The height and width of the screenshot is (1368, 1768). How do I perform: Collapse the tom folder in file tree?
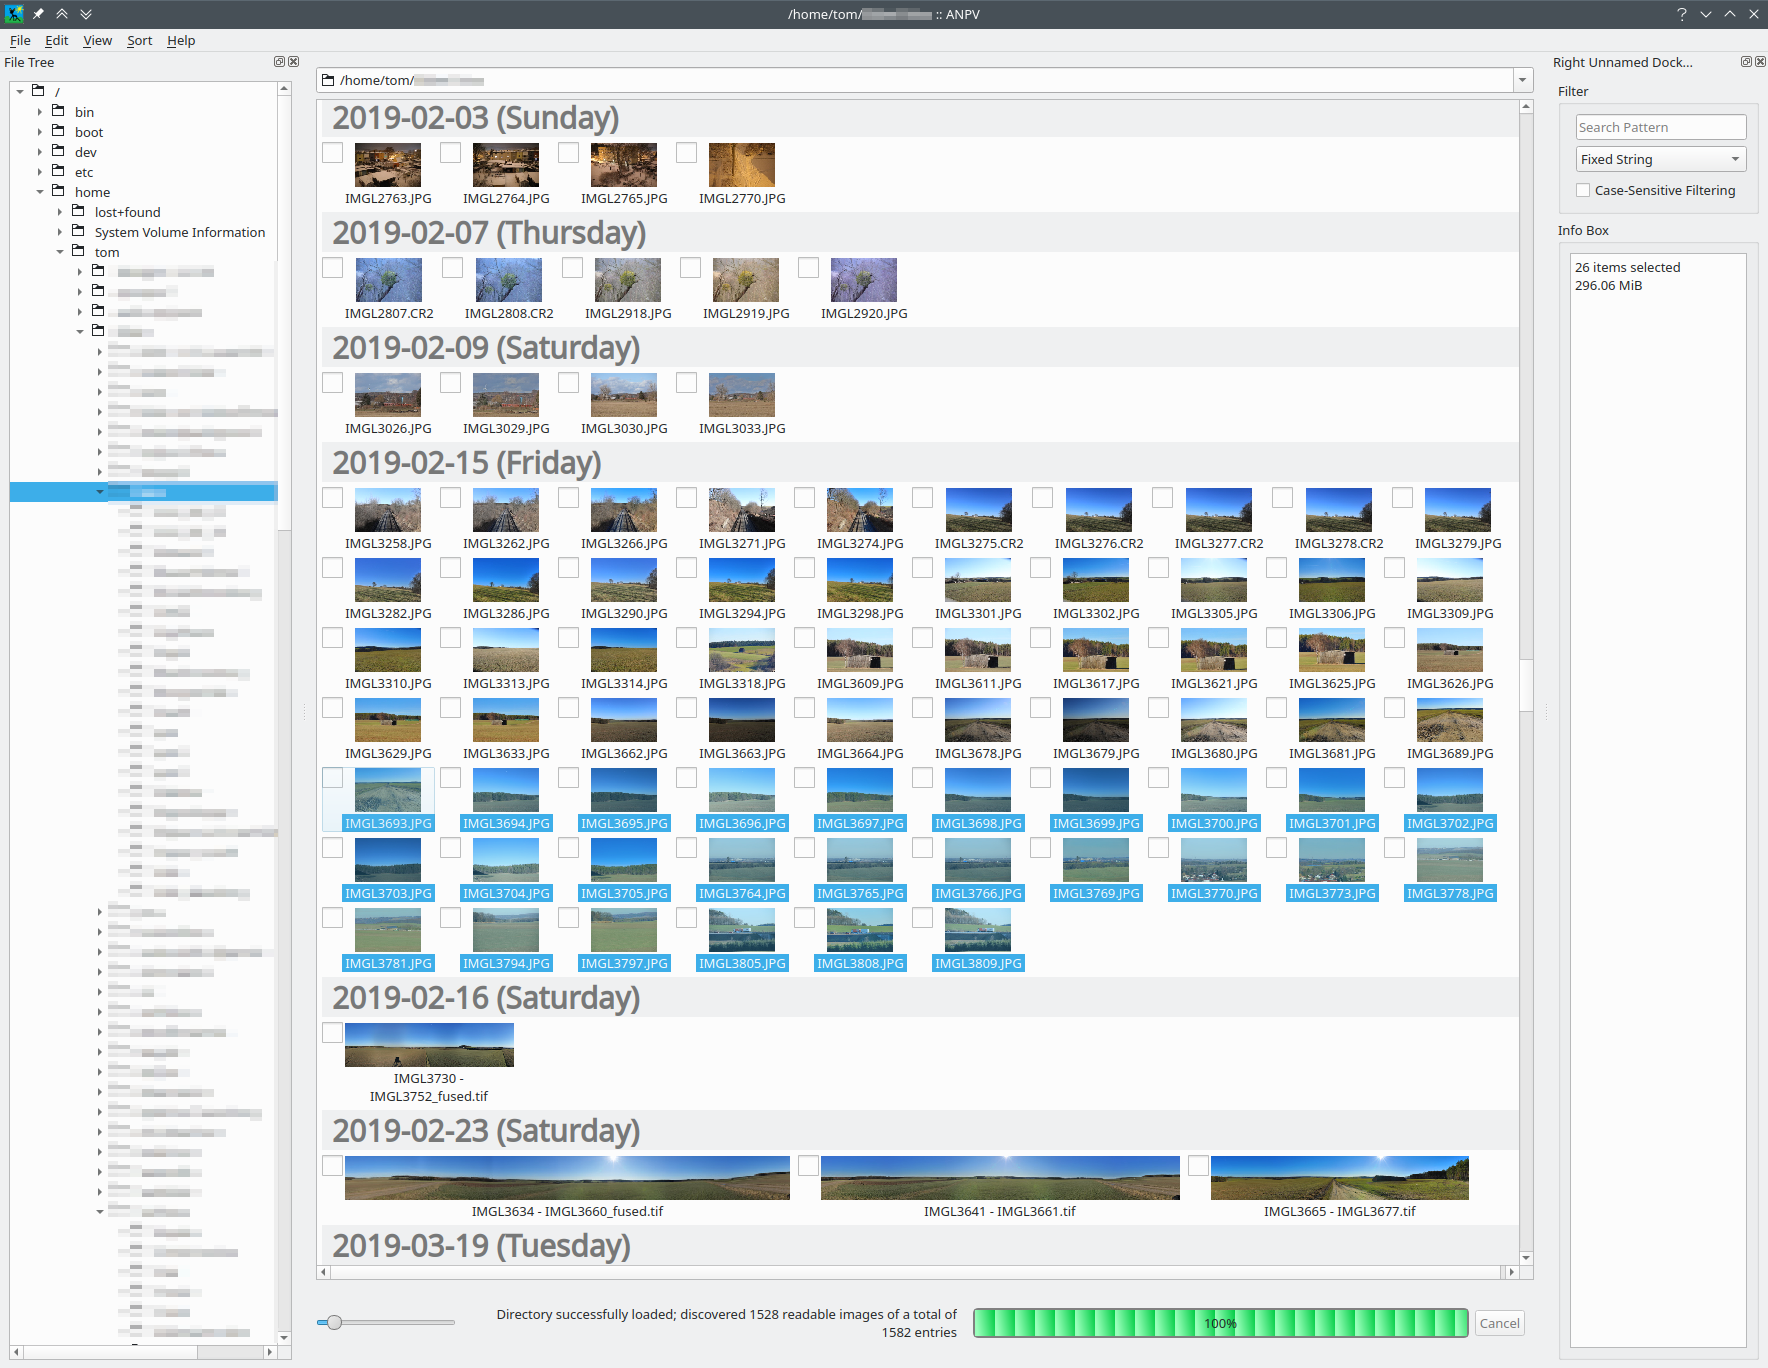[x=60, y=252]
